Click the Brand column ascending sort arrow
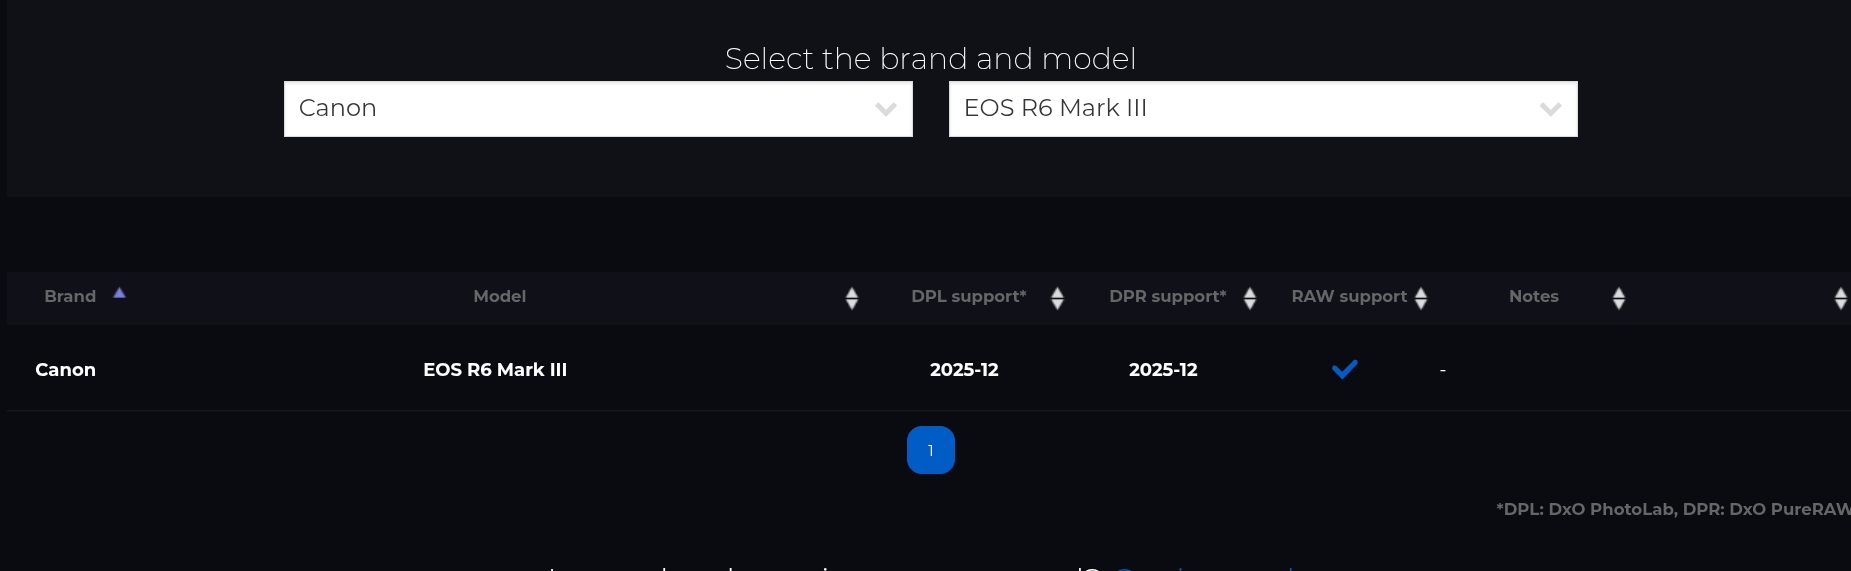The height and width of the screenshot is (571, 1851). 119,293
